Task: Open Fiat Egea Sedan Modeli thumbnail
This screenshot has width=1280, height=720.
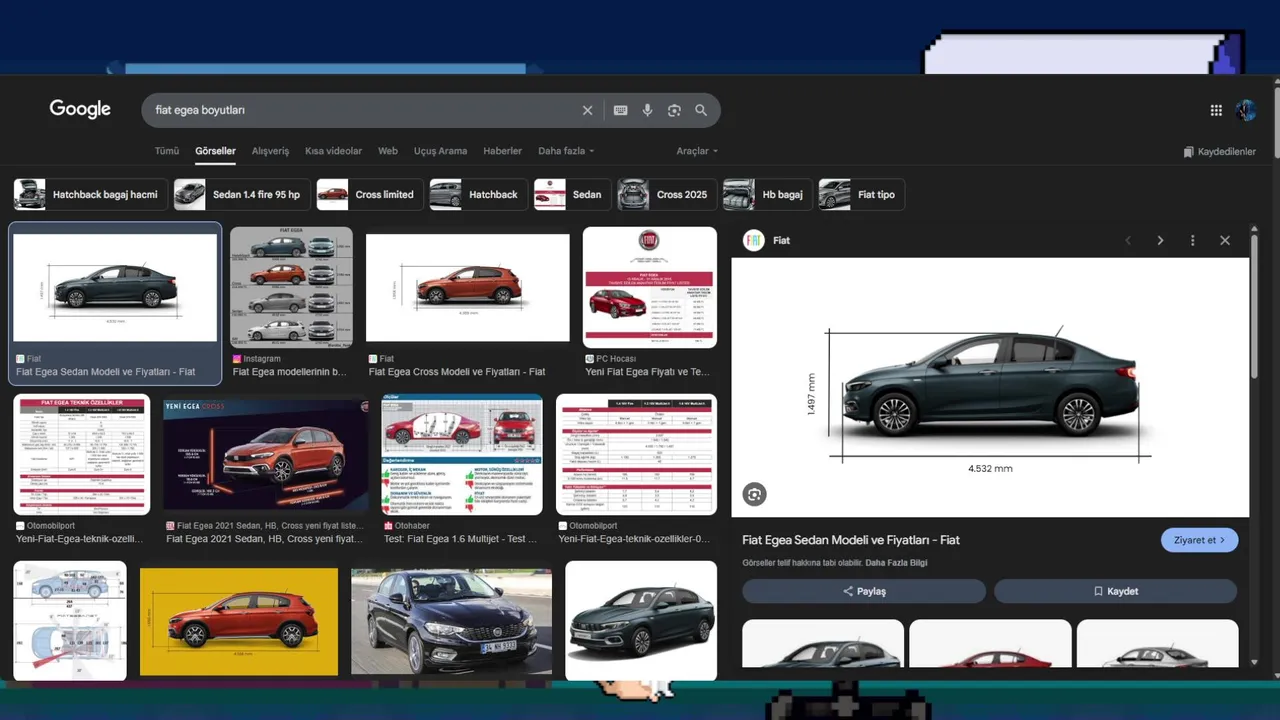Action: (x=115, y=288)
